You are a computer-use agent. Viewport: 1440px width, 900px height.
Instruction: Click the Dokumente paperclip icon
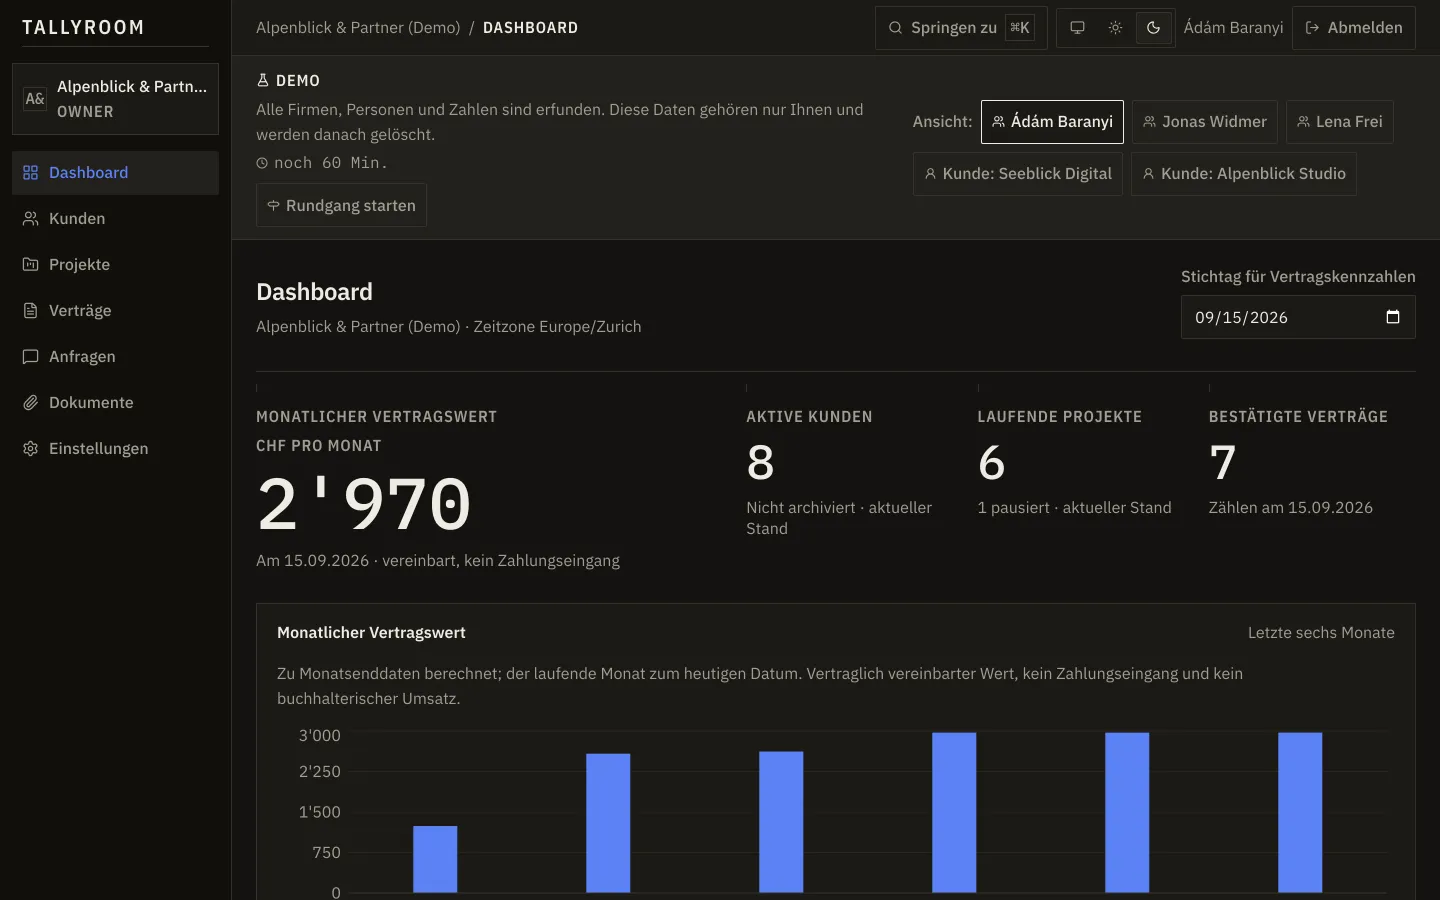click(x=31, y=403)
